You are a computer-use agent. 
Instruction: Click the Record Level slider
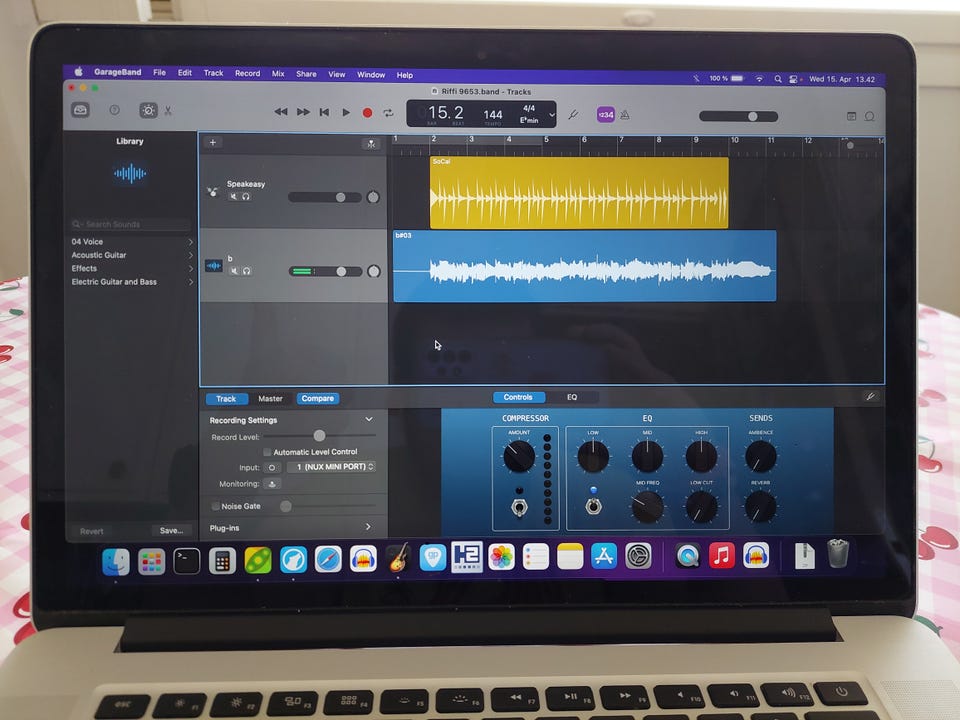pos(320,435)
